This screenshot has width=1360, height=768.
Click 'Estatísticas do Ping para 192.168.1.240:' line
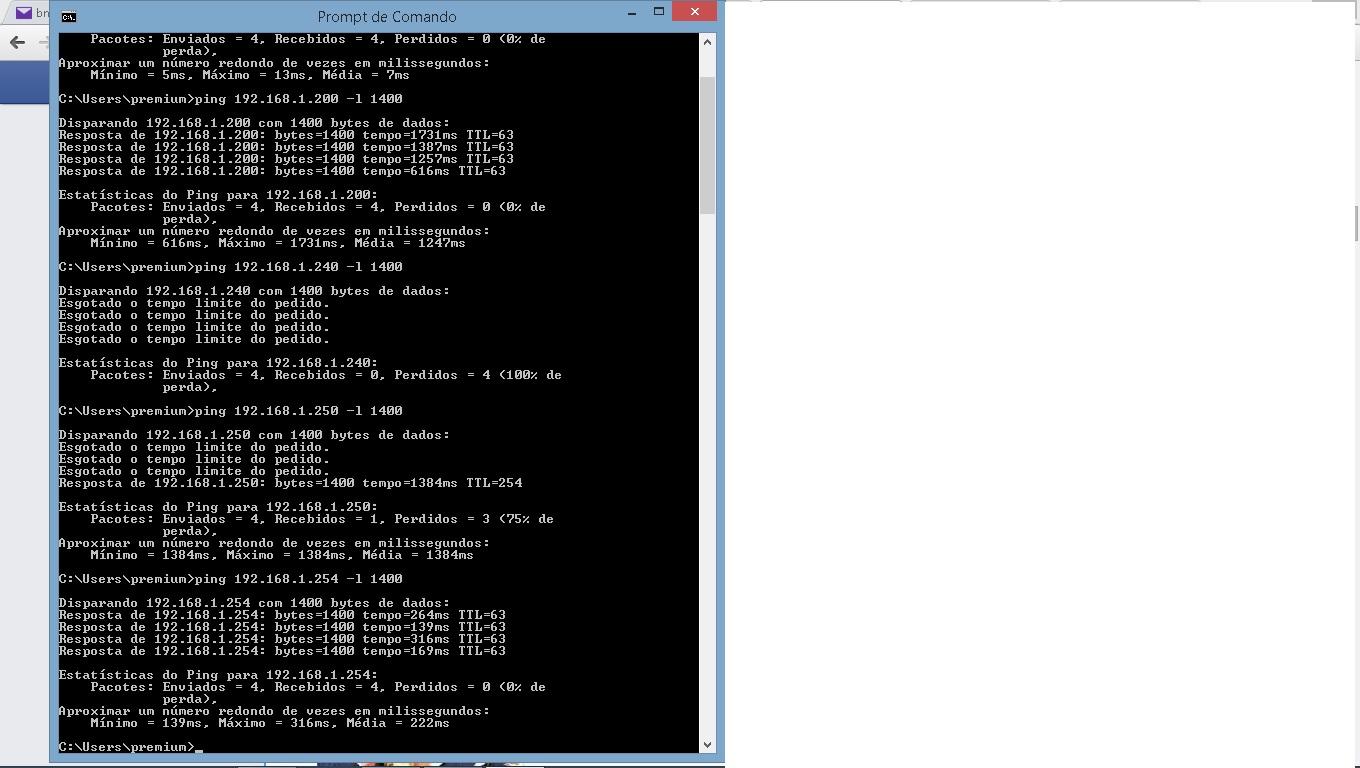point(219,363)
